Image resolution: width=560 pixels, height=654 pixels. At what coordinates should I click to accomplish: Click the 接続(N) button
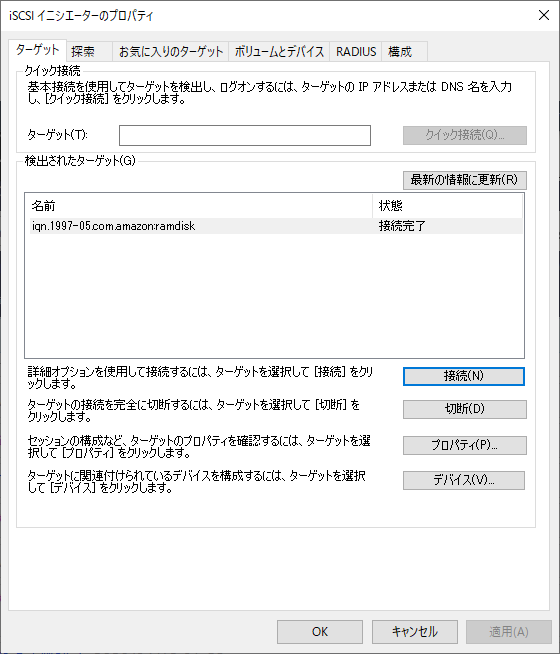pos(464,376)
